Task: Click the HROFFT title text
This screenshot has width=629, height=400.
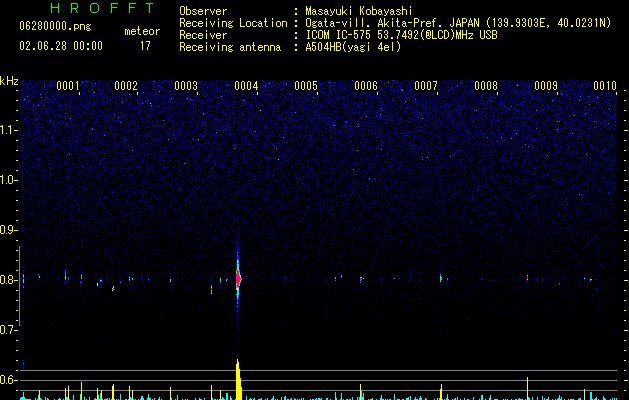Action: pos(103,8)
